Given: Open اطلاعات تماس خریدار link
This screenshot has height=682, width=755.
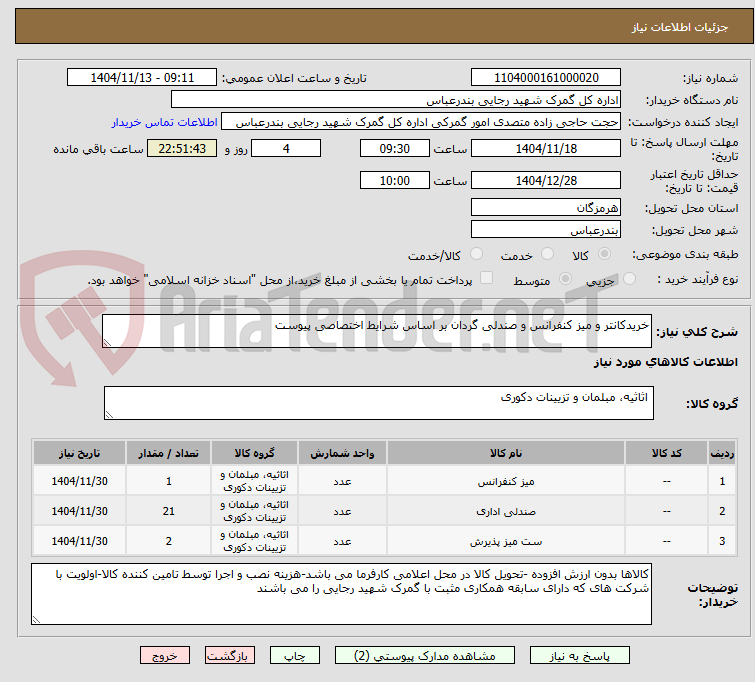Looking at the screenshot, I should point(165,122).
